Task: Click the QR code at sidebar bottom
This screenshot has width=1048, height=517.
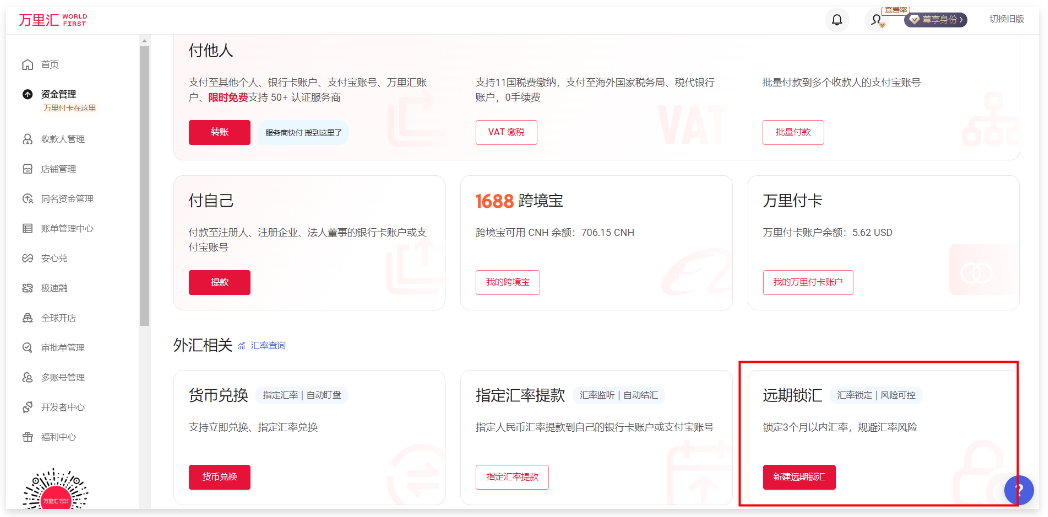Action: (x=56, y=491)
